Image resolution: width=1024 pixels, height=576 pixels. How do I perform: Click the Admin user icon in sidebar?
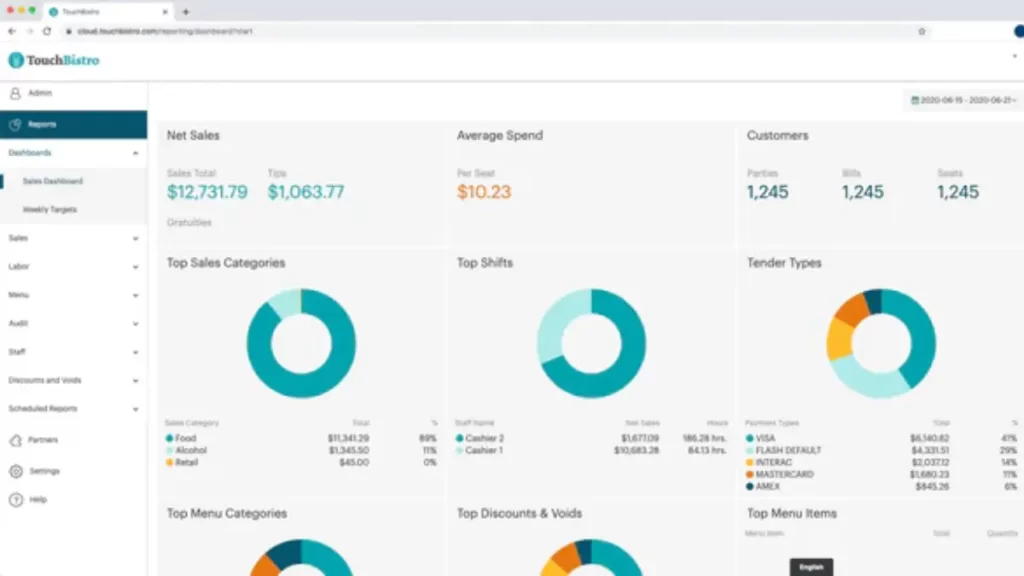[15, 93]
